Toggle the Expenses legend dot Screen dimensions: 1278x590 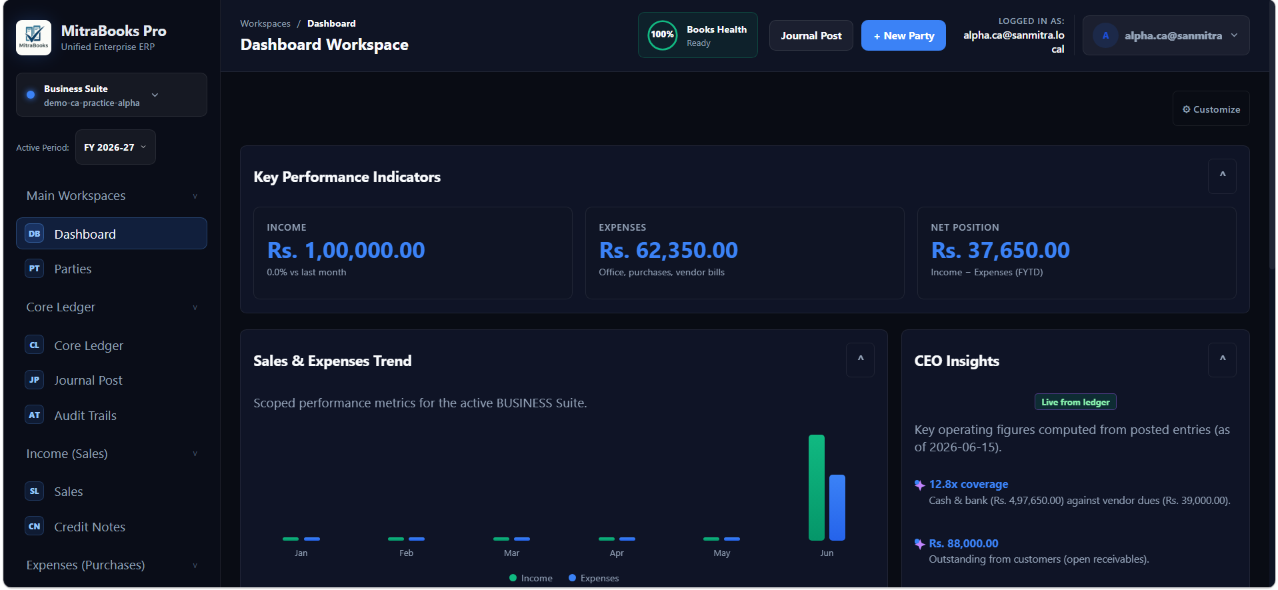pos(572,578)
